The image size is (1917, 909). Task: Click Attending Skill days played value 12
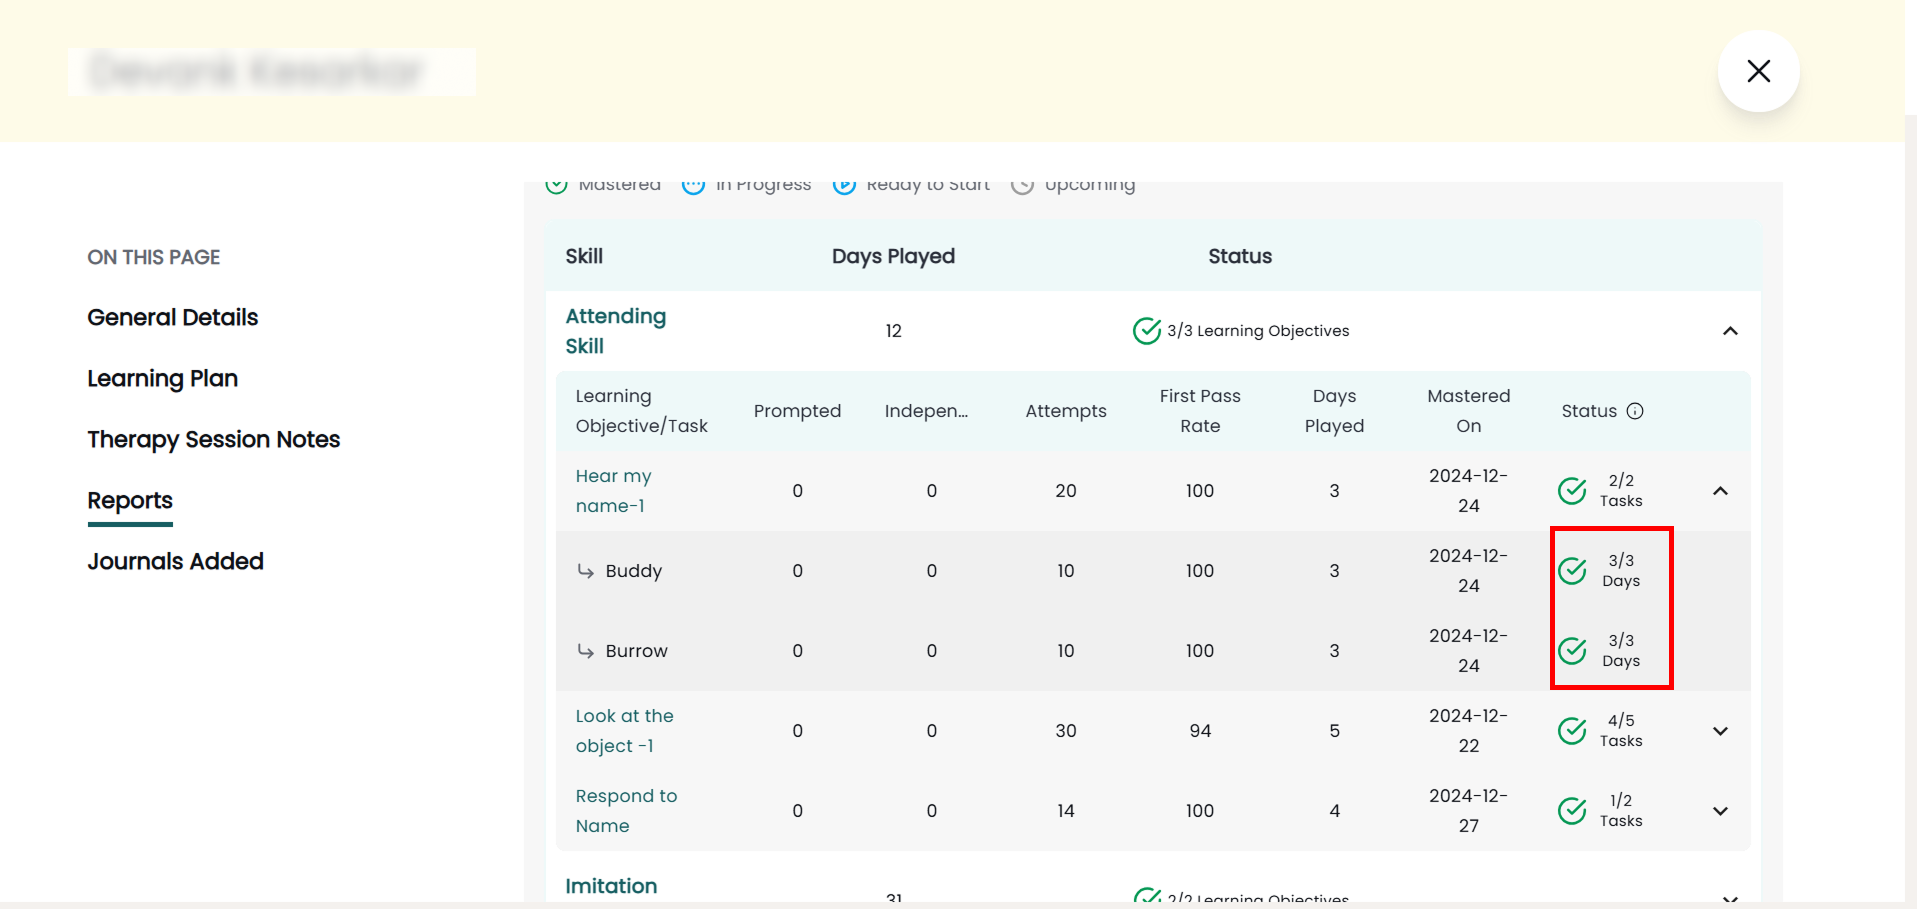[893, 331]
